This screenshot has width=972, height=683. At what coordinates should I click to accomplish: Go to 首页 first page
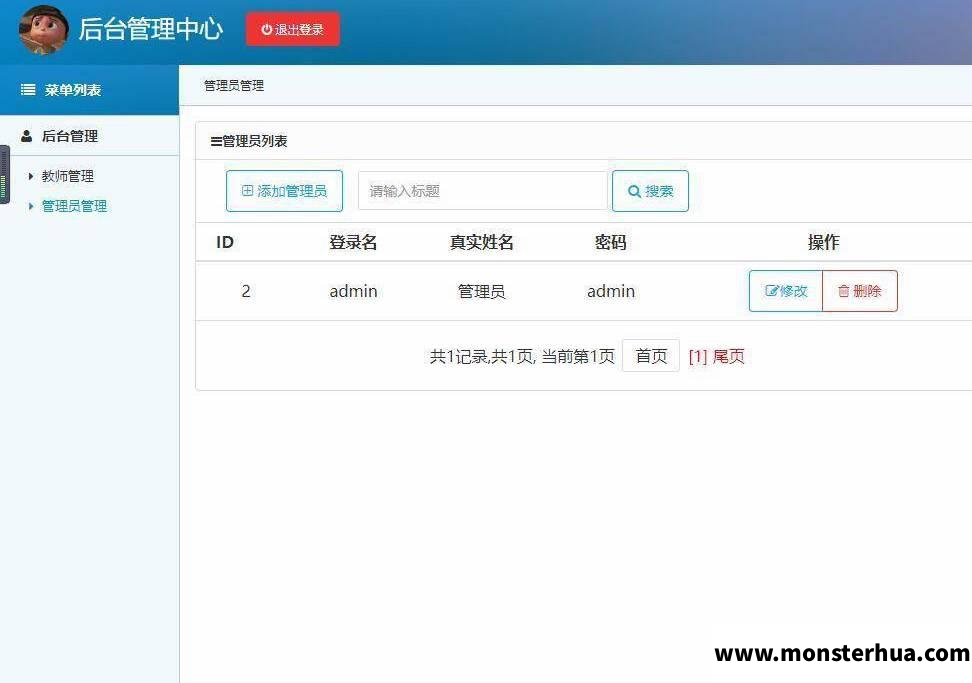click(651, 356)
